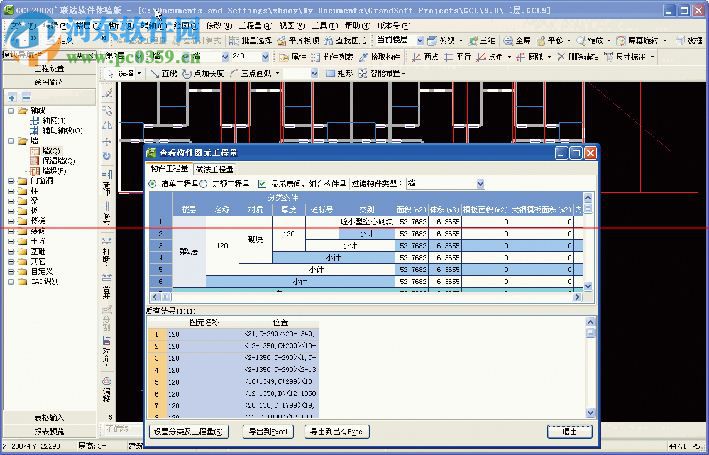Expand the 门窗洞 folder in navigation tree
This screenshot has width=709, height=455.
point(9,180)
